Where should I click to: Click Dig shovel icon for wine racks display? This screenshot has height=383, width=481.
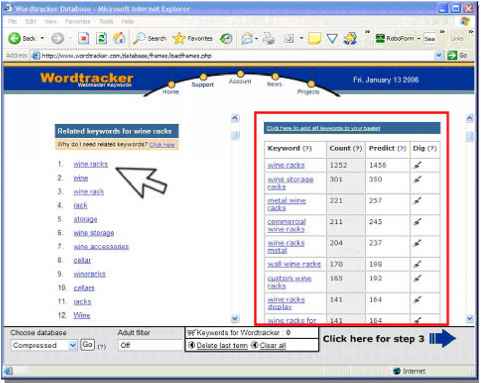418,300
